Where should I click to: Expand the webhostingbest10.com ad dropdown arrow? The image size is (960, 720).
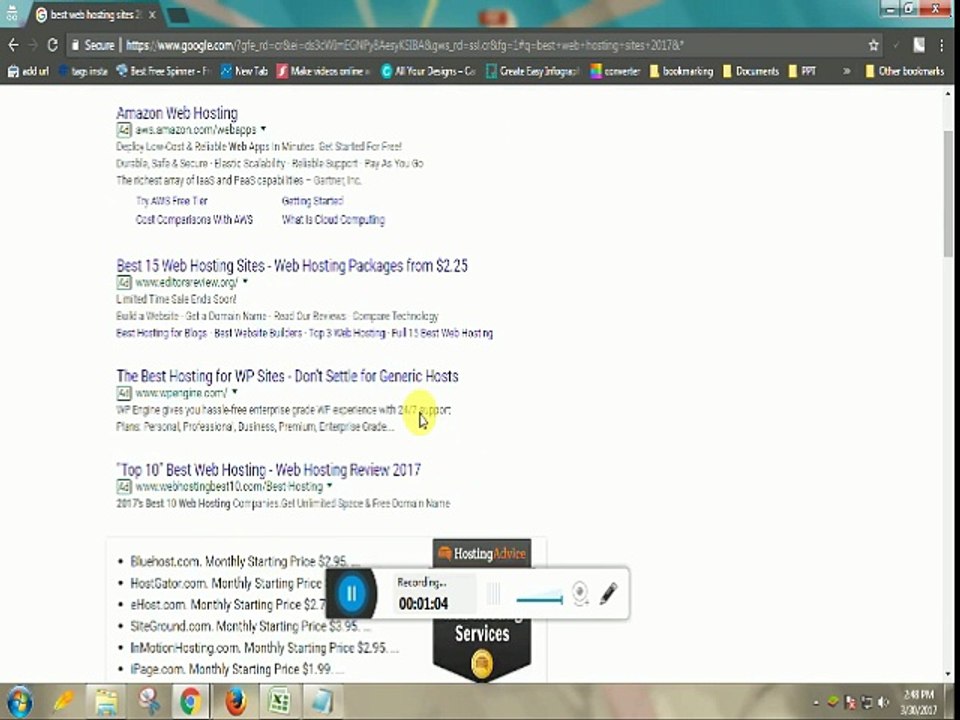click(x=329, y=486)
